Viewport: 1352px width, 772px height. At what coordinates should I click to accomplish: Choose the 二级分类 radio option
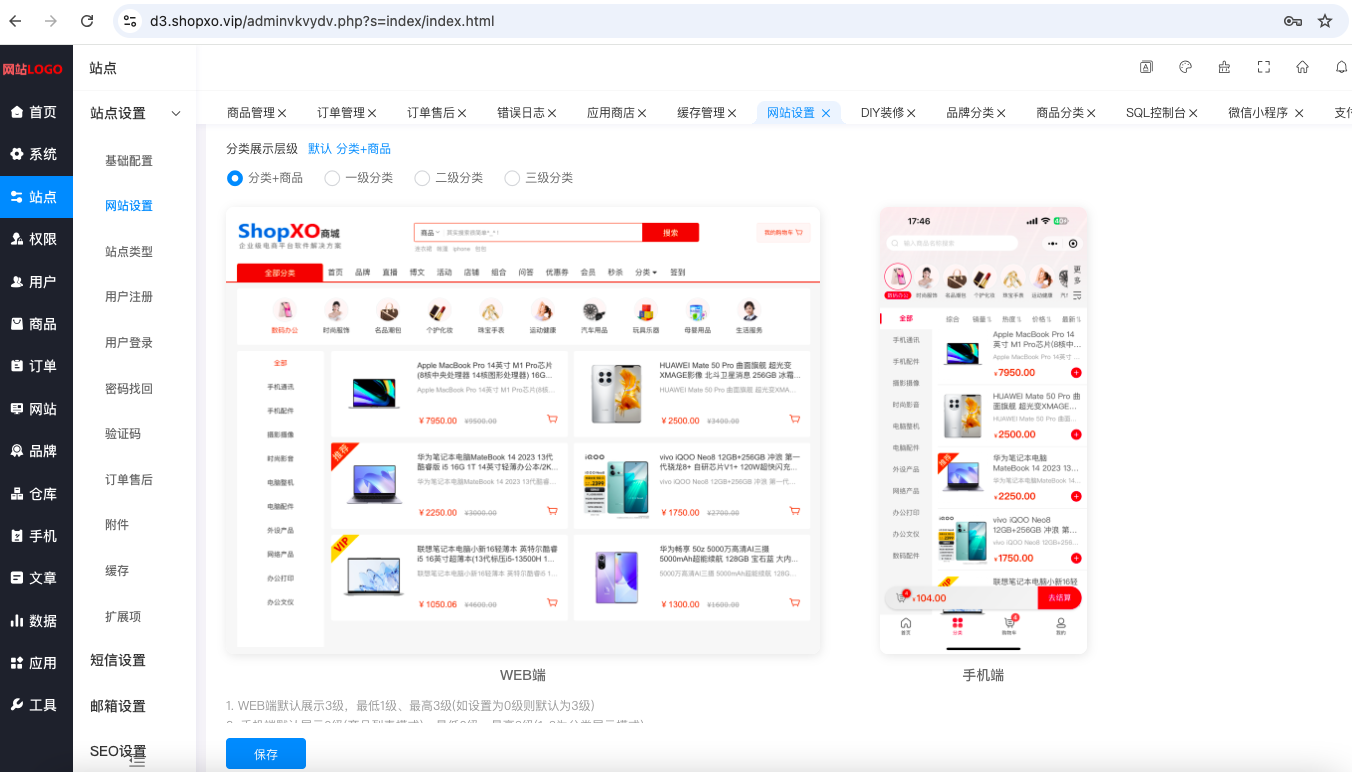click(423, 178)
